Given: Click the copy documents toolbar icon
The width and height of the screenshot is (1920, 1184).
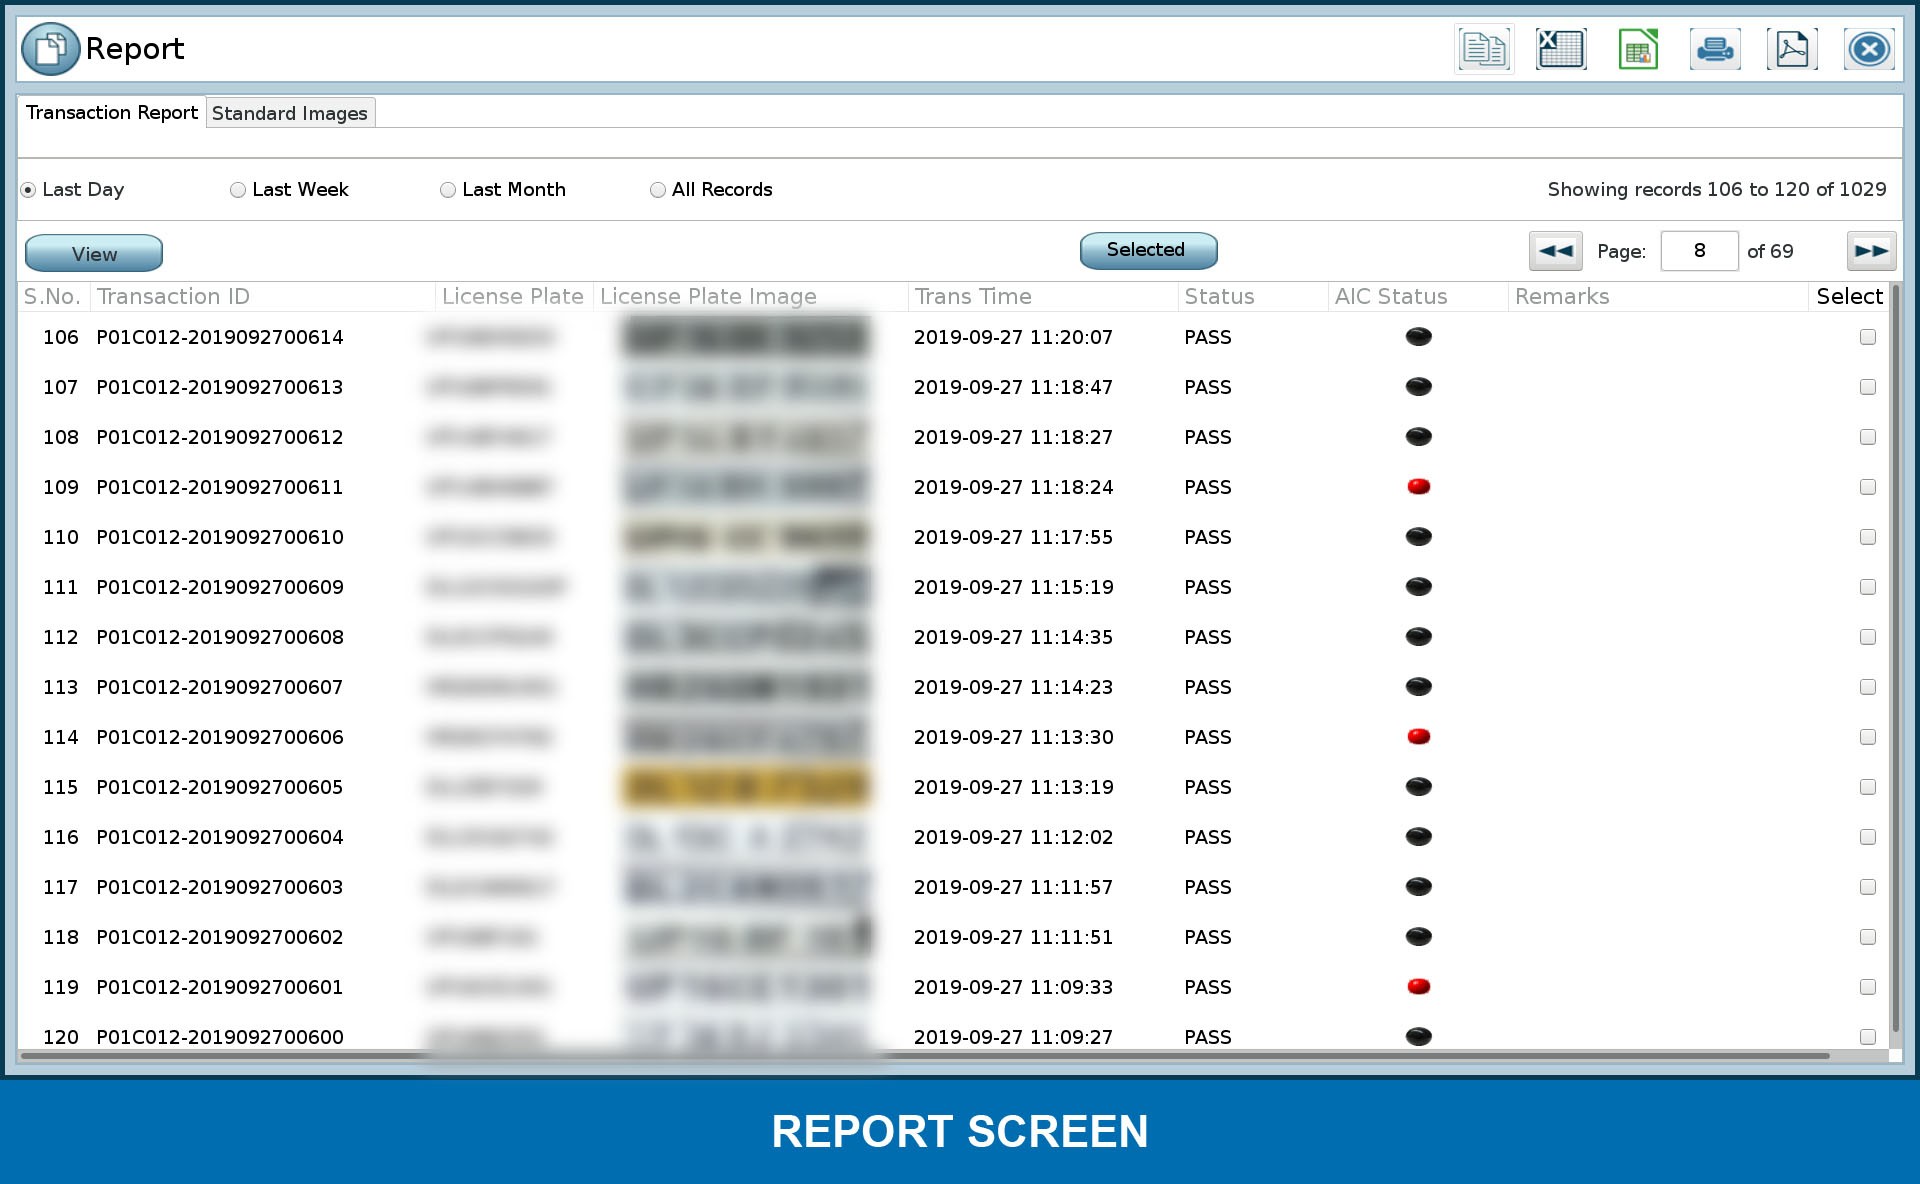Looking at the screenshot, I should 1484,49.
